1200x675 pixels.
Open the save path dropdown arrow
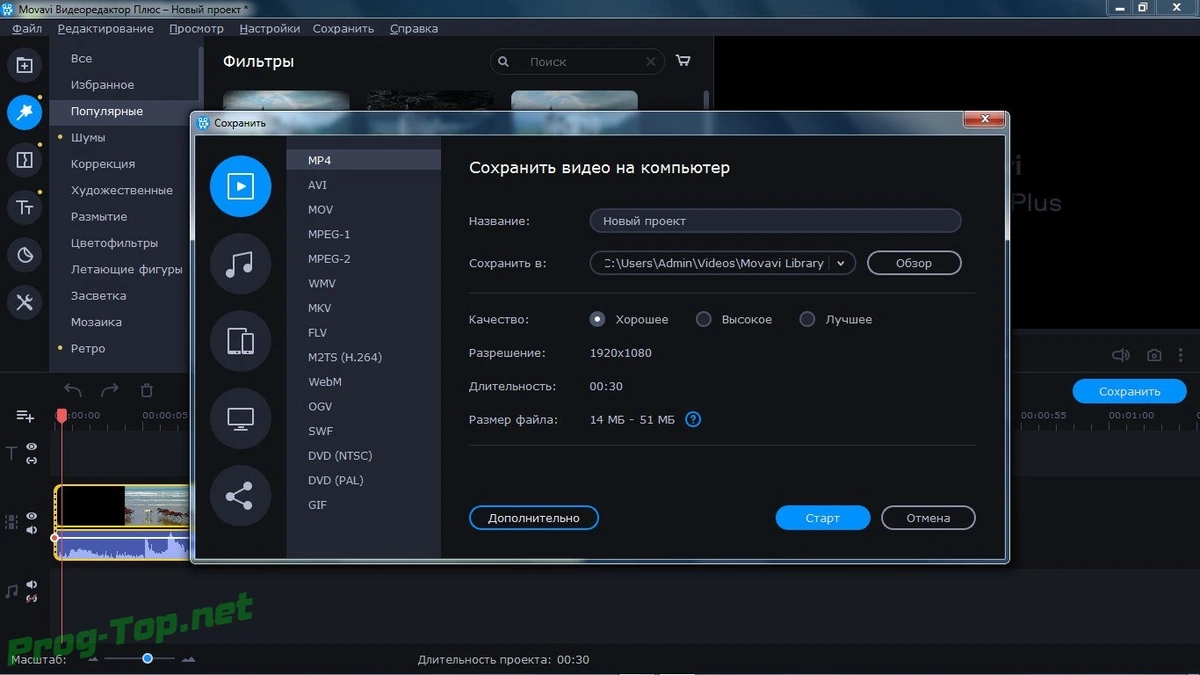842,264
